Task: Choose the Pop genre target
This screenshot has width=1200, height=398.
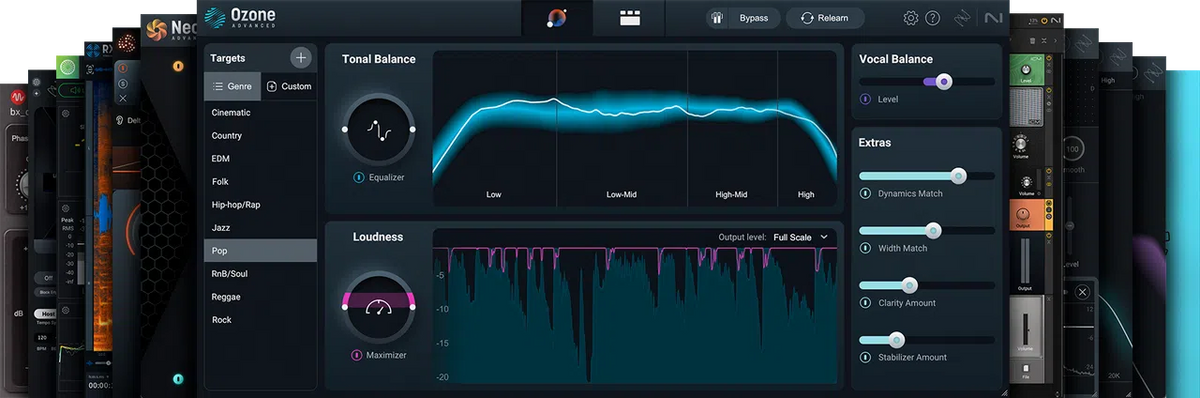Action: coord(260,250)
